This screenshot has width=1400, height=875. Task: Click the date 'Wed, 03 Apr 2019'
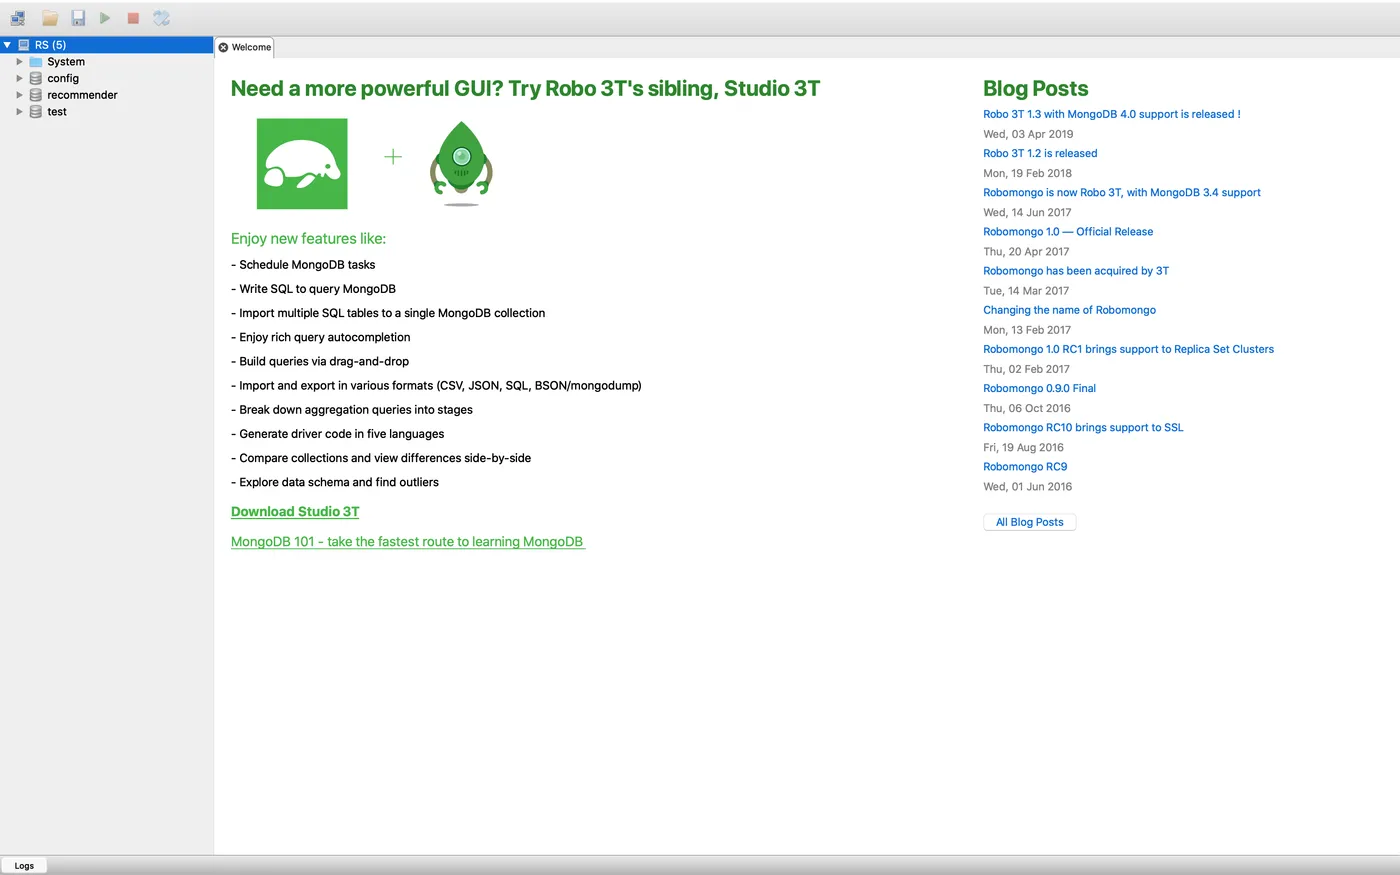click(x=1028, y=134)
